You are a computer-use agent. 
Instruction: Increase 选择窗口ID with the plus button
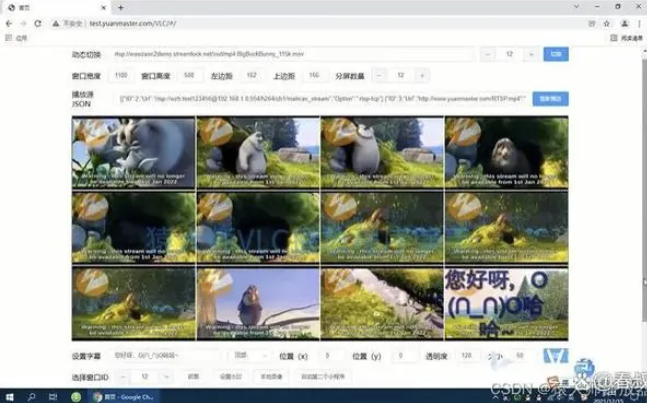tap(166, 377)
